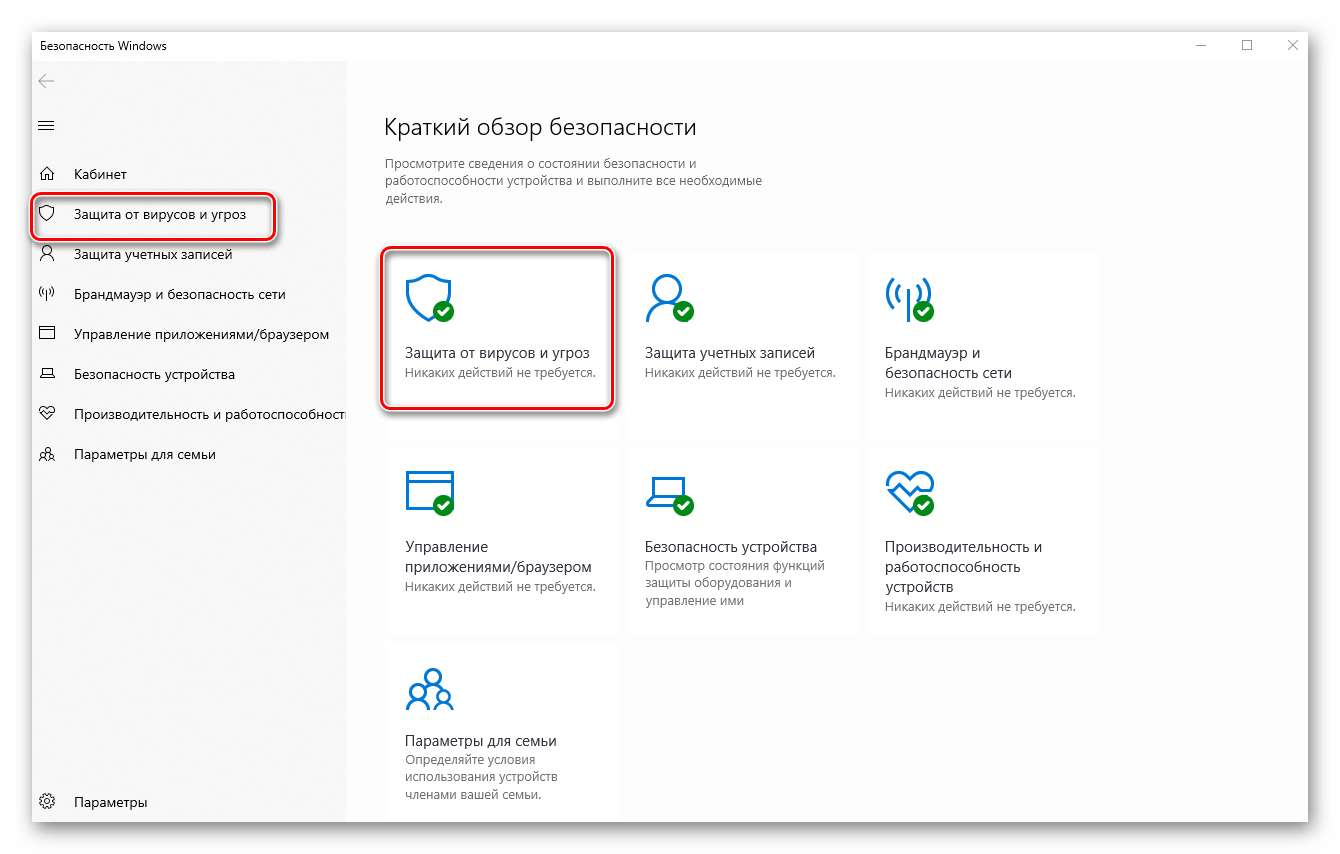Go to Защита учетных записей in sidebar
Image resolution: width=1340 pixels, height=854 pixels.
(153, 254)
